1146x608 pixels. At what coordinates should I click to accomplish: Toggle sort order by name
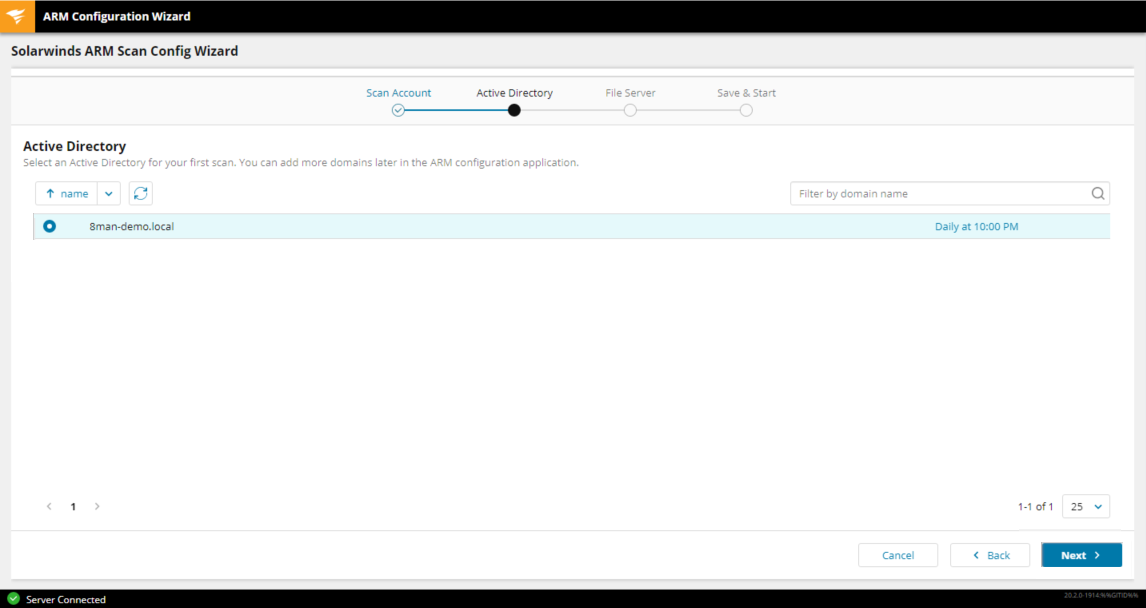click(67, 194)
